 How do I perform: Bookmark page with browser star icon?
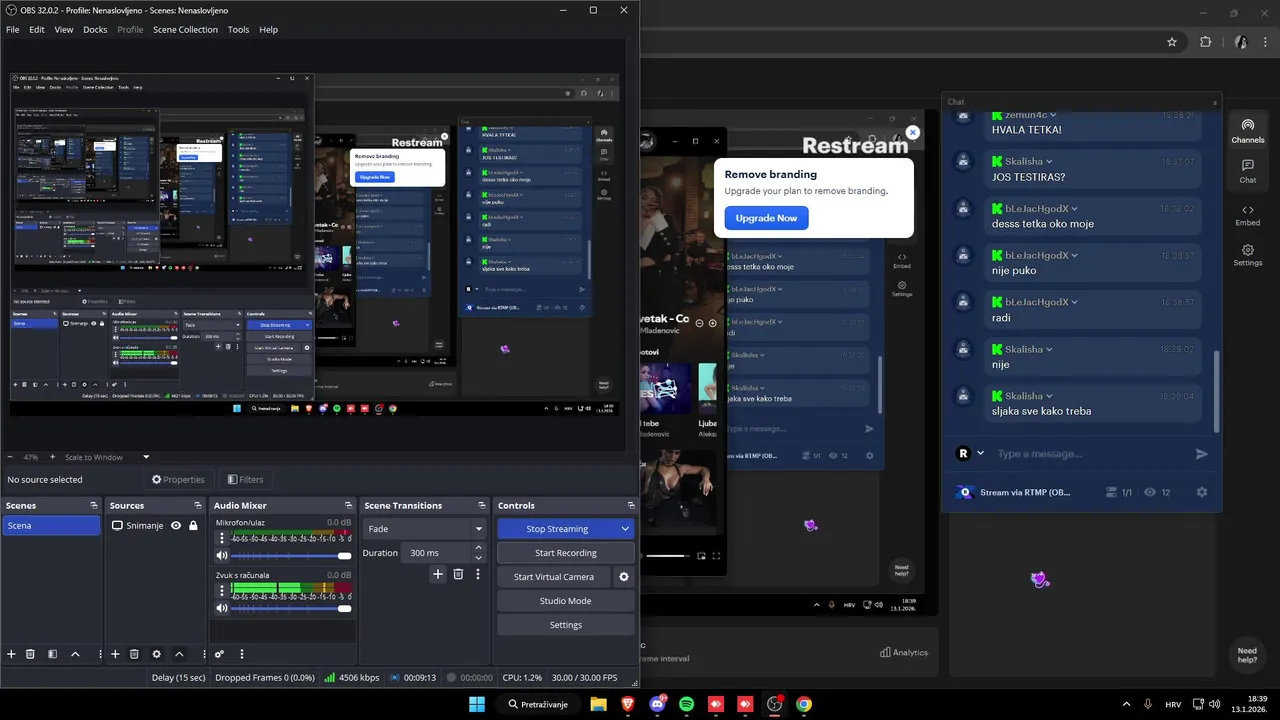(1172, 42)
